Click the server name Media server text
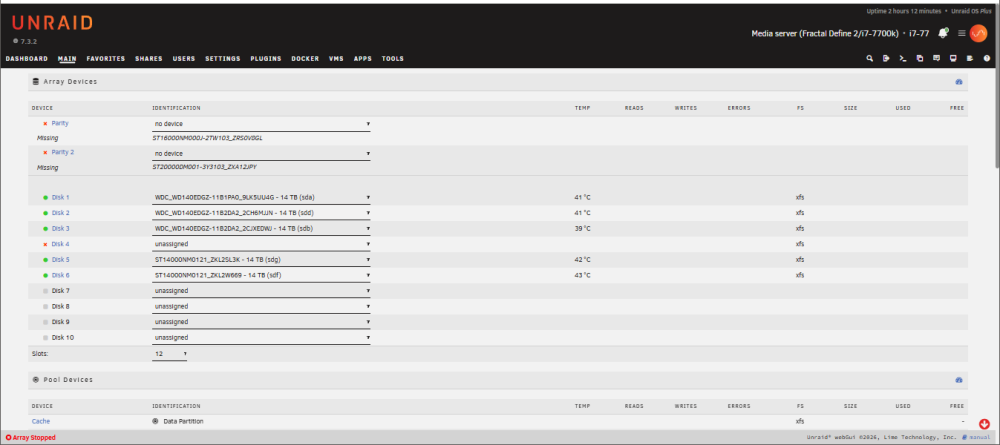 pyautogui.click(x=826, y=33)
